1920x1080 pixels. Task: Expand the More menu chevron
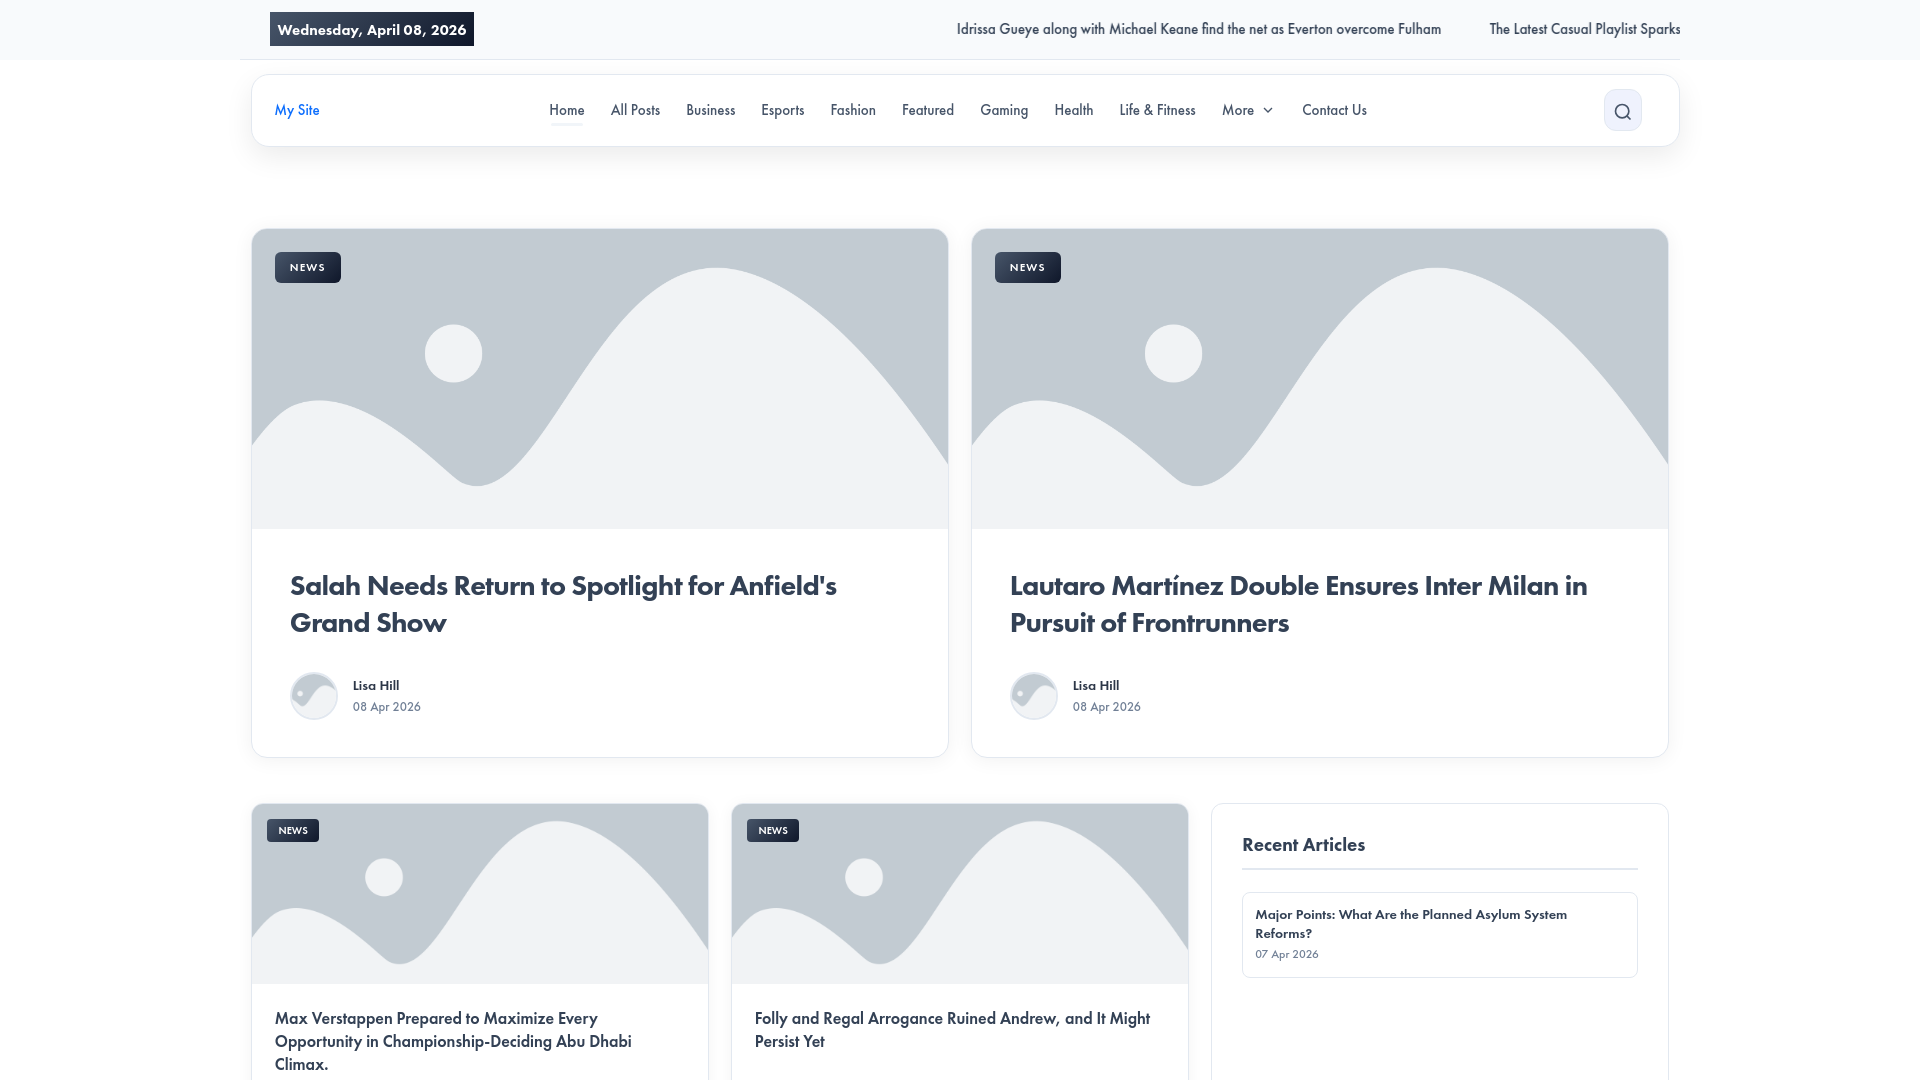click(1268, 111)
